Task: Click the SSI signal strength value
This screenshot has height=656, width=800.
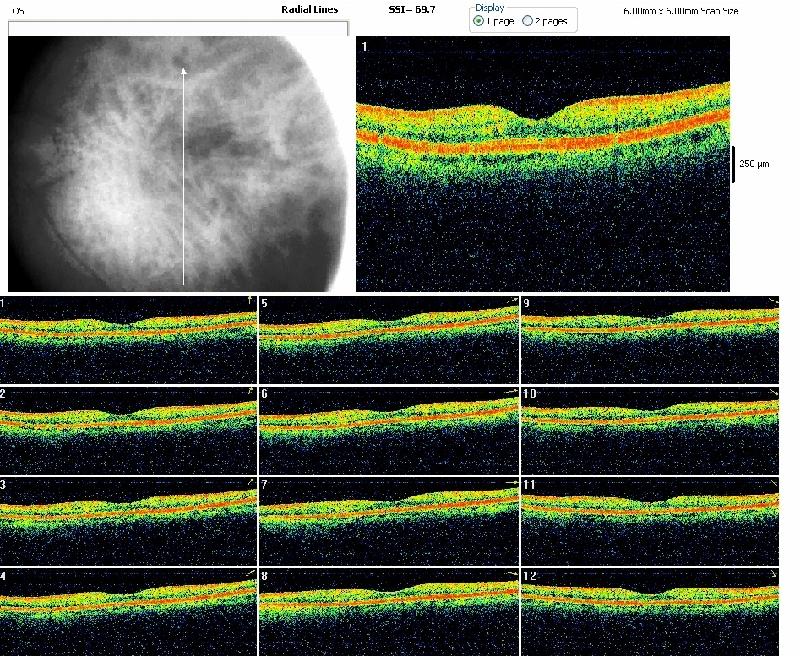Action: click(413, 8)
